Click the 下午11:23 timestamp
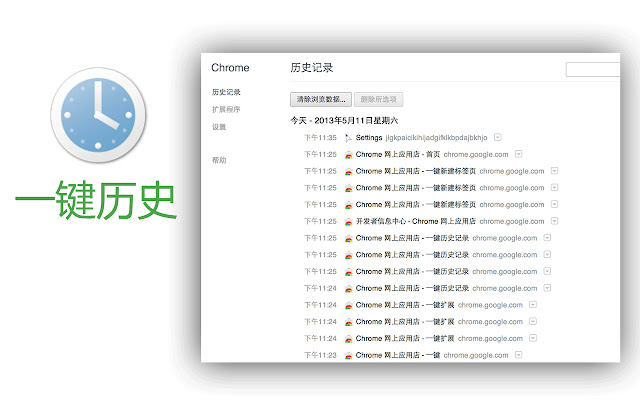Image resolution: width=640 pixels, height=400 pixels. (320, 355)
